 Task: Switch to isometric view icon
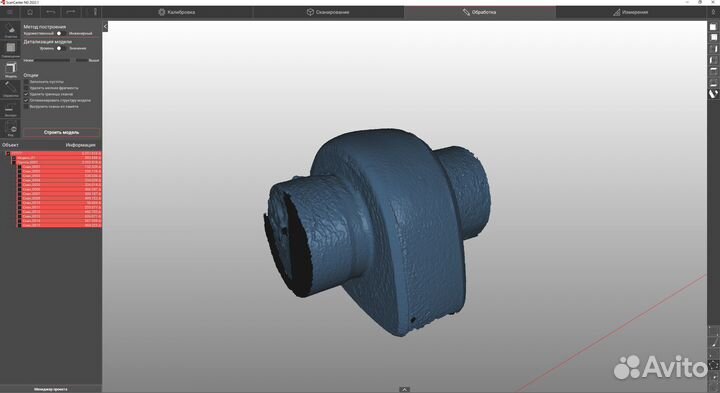(713, 94)
